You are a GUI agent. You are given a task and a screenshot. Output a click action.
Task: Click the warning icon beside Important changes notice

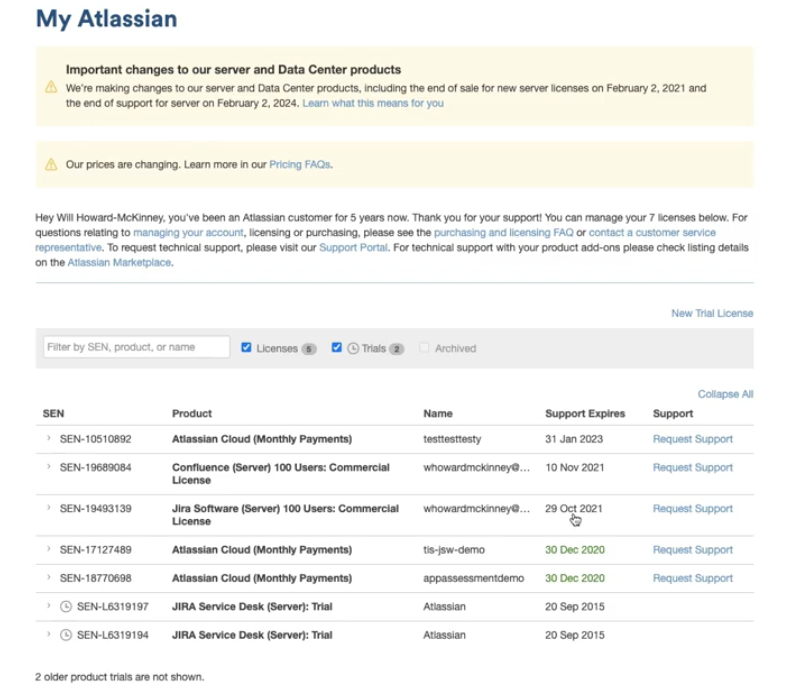tap(51, 87)
